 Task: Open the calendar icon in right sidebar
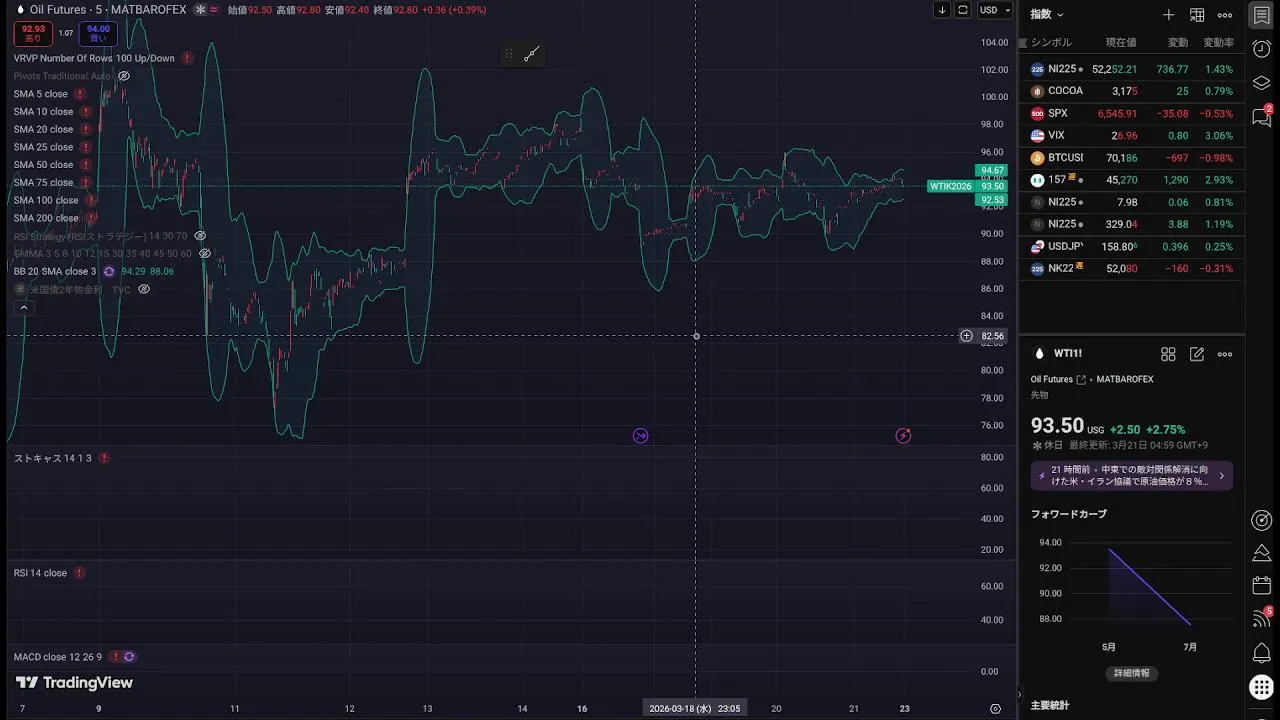coord(1261,586)
